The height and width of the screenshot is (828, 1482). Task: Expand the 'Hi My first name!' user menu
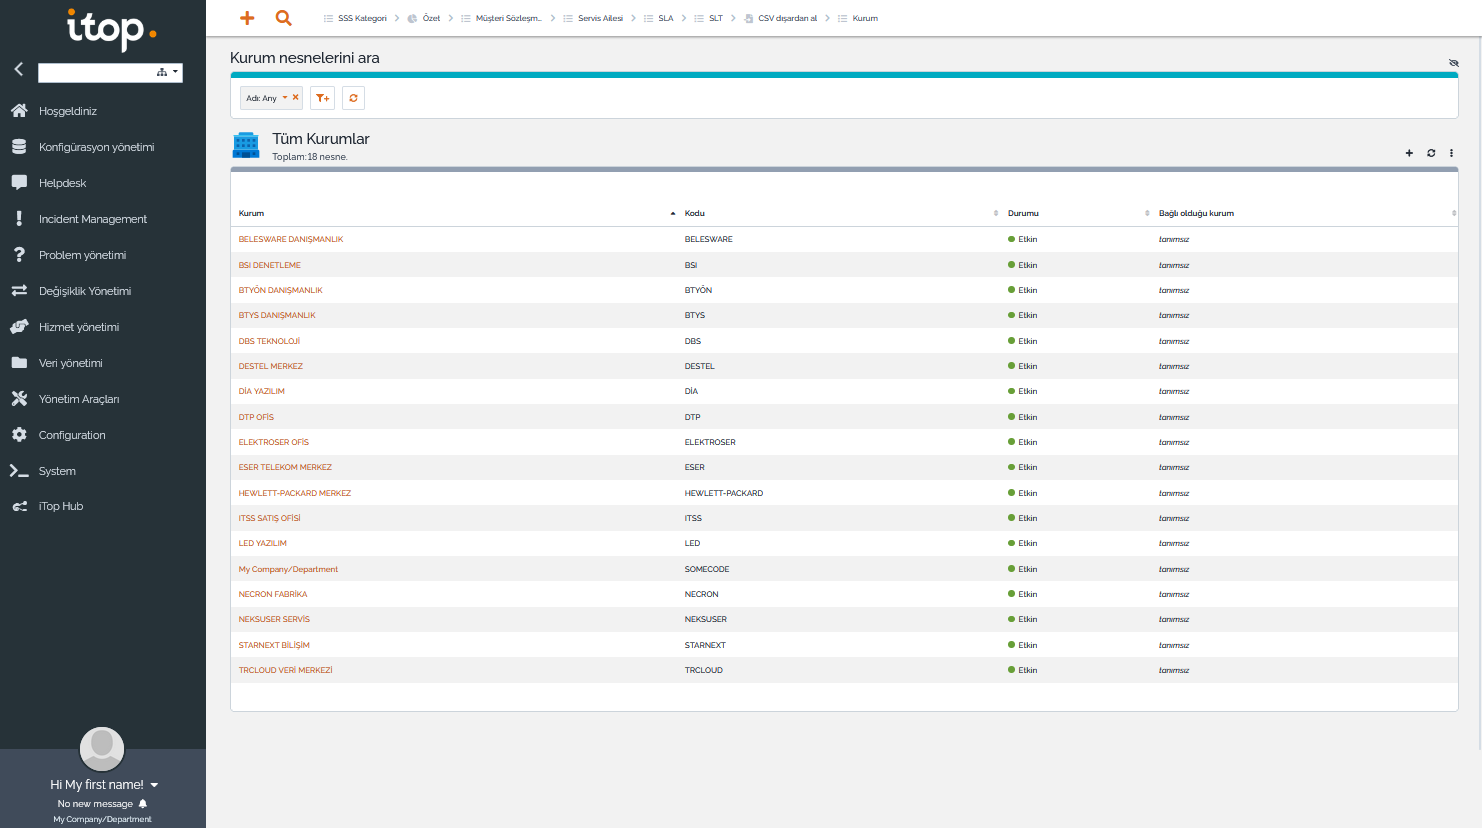(154, 785)
